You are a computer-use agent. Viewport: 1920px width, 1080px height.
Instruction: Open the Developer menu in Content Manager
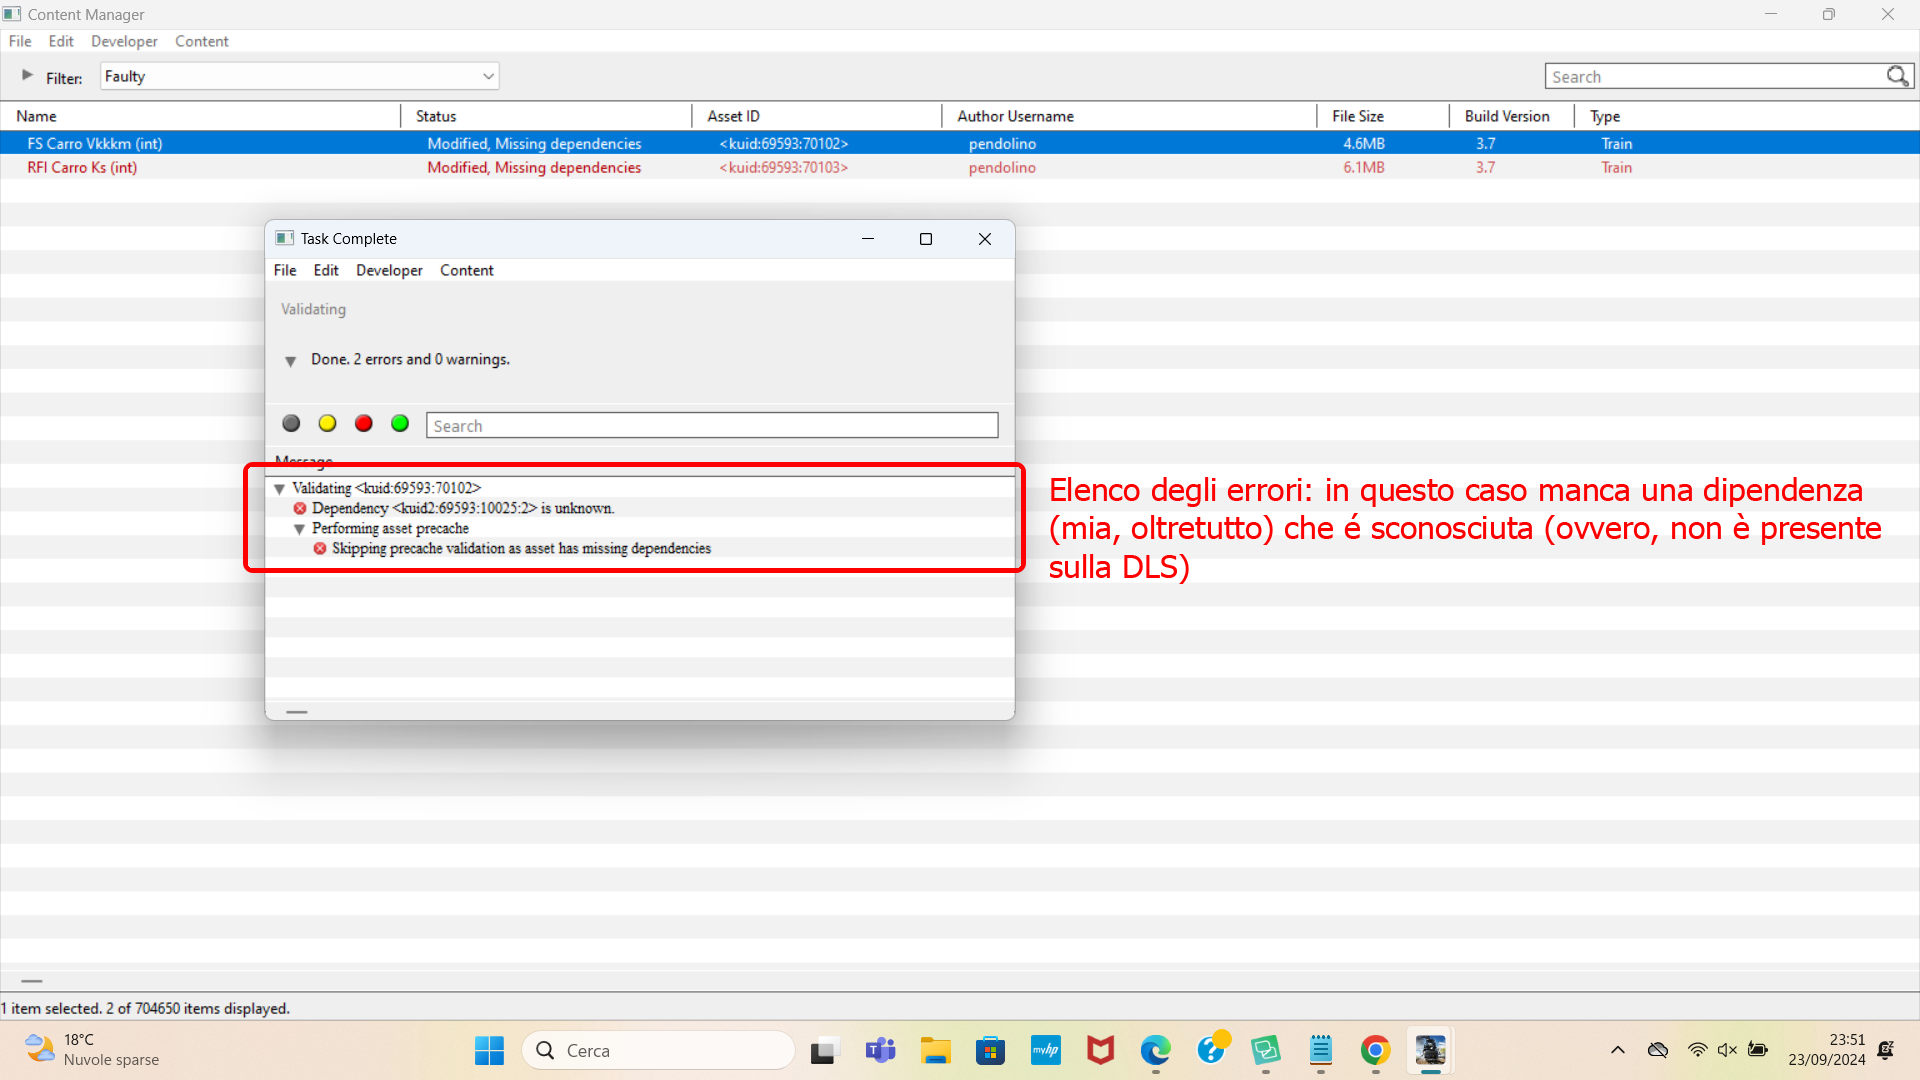[x=124, y=41]
